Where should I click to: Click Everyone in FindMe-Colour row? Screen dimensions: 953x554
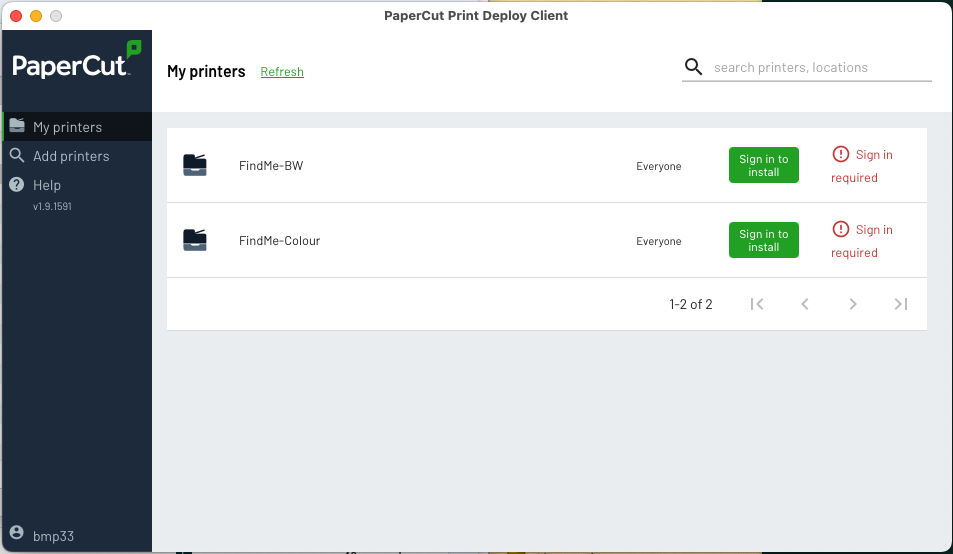(x=659, y=242)
